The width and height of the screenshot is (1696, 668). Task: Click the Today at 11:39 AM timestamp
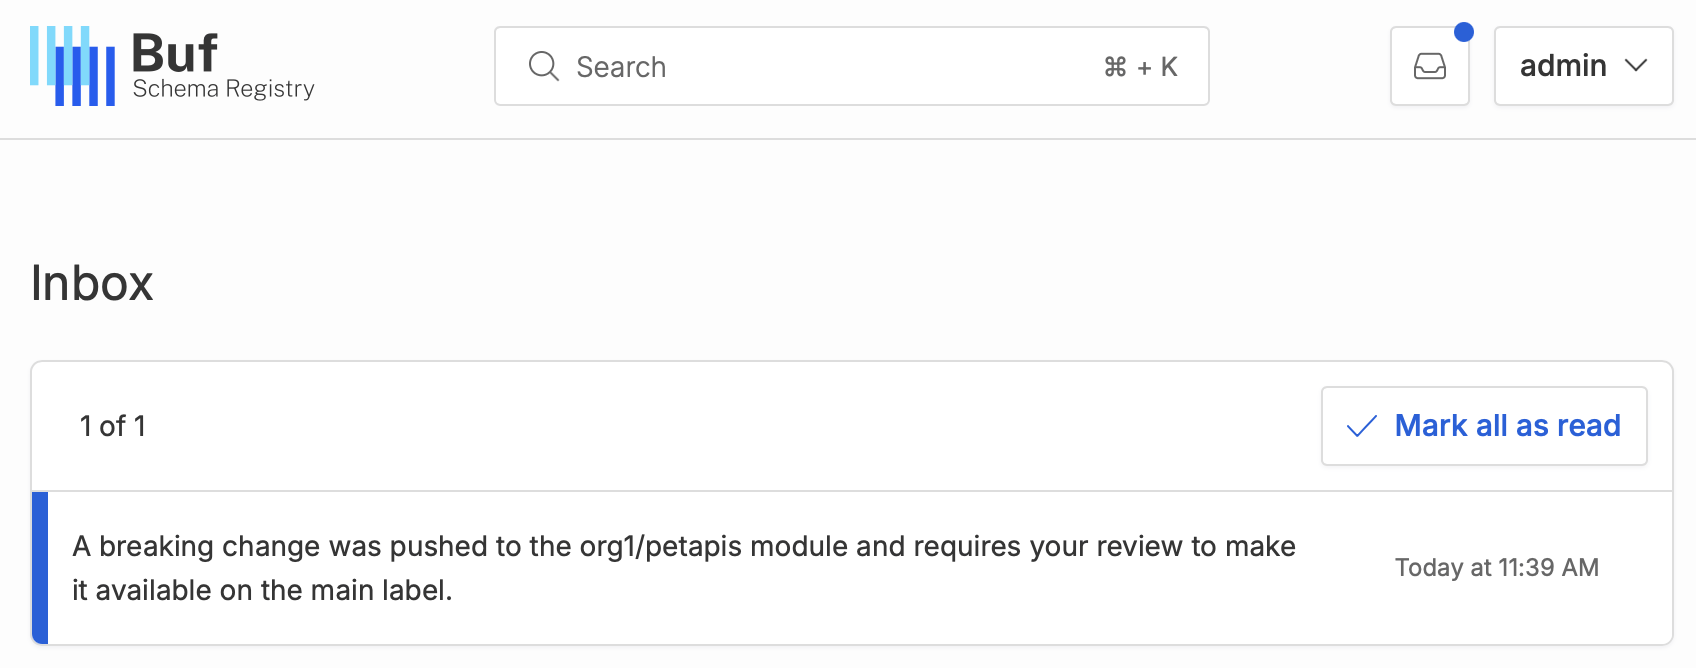(x=1496, y=568)
